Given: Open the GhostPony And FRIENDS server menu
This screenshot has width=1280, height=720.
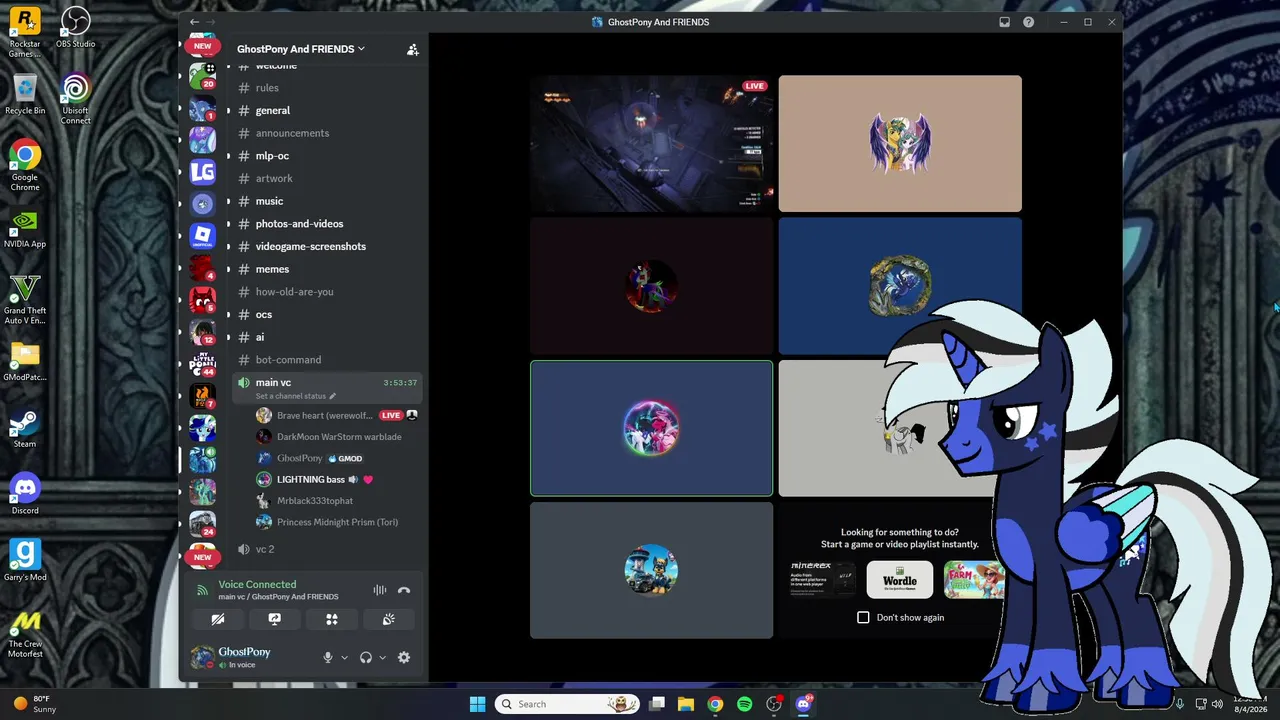Looking at the screenshot, I should pos(301,49).
